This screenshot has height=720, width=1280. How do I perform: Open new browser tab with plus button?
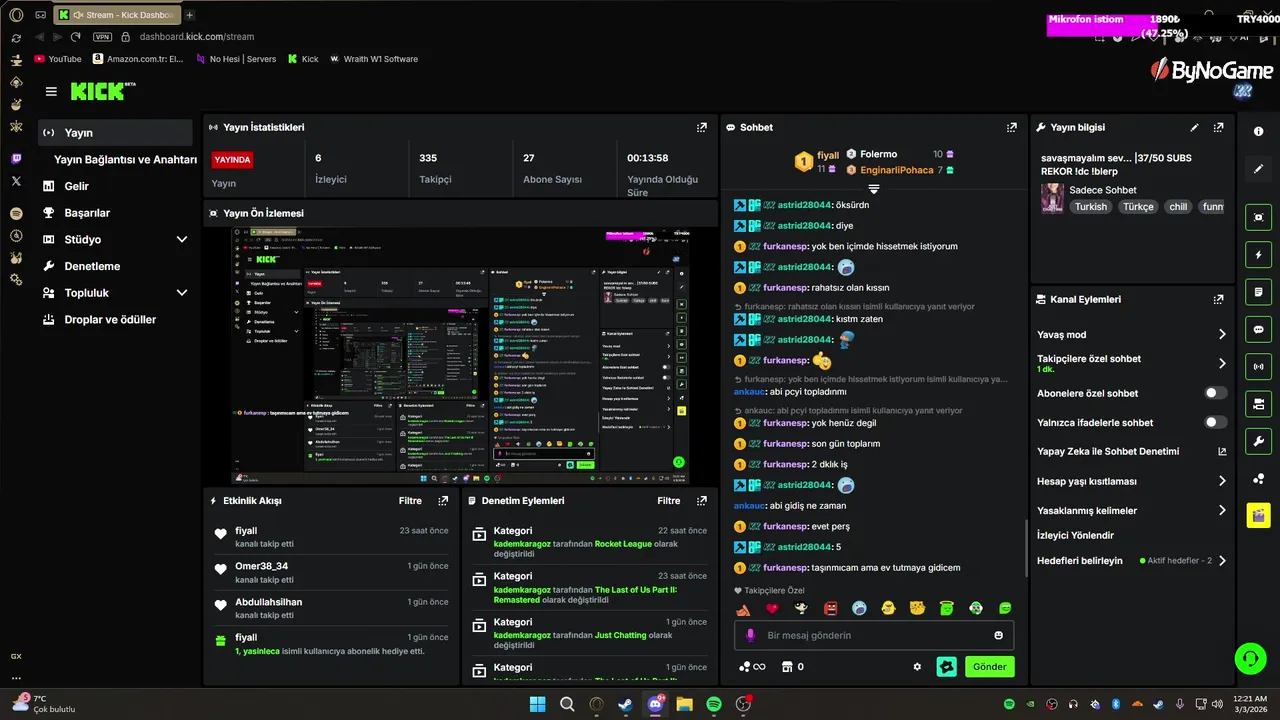190,15
